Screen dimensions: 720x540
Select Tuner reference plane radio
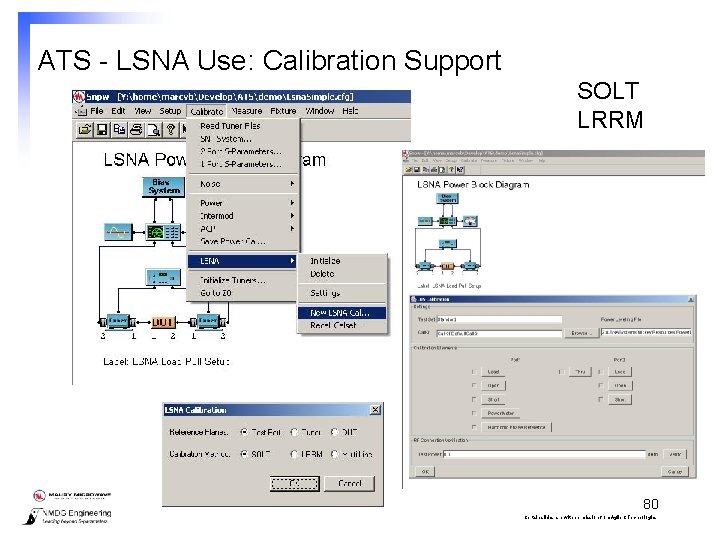click(x=294, y=432)
